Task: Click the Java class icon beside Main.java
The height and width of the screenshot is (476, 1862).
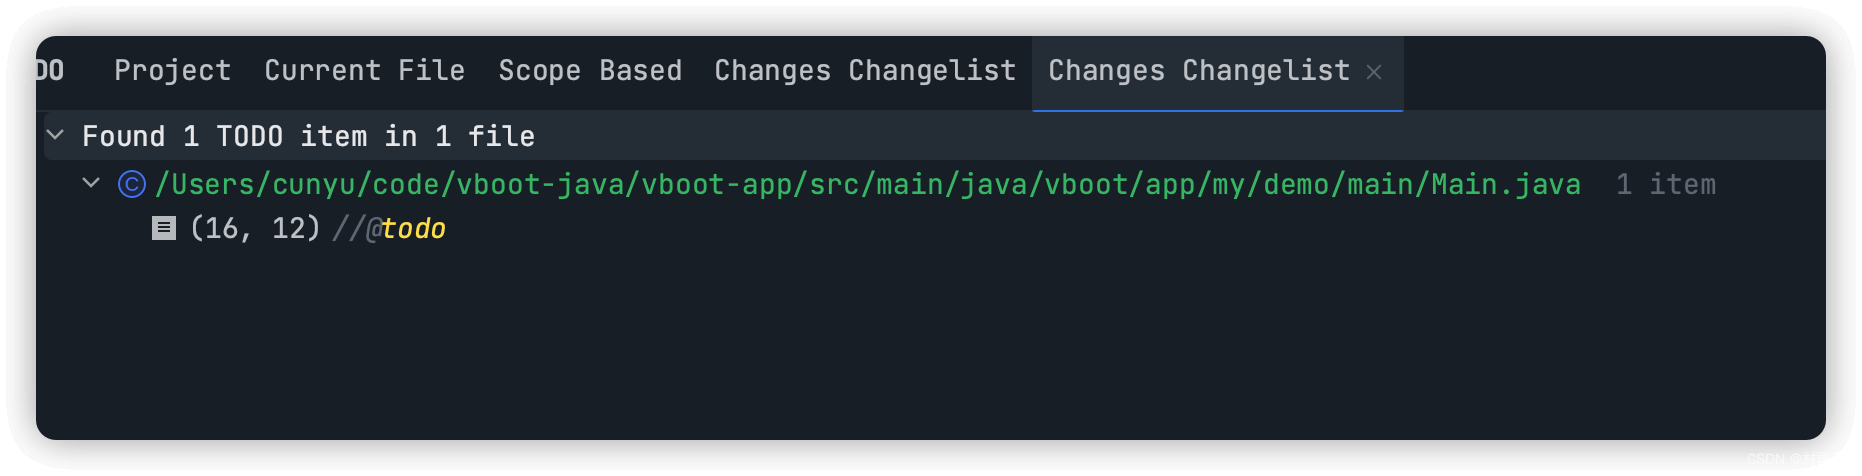Action: pyautogui.click(x=132, y=185)
